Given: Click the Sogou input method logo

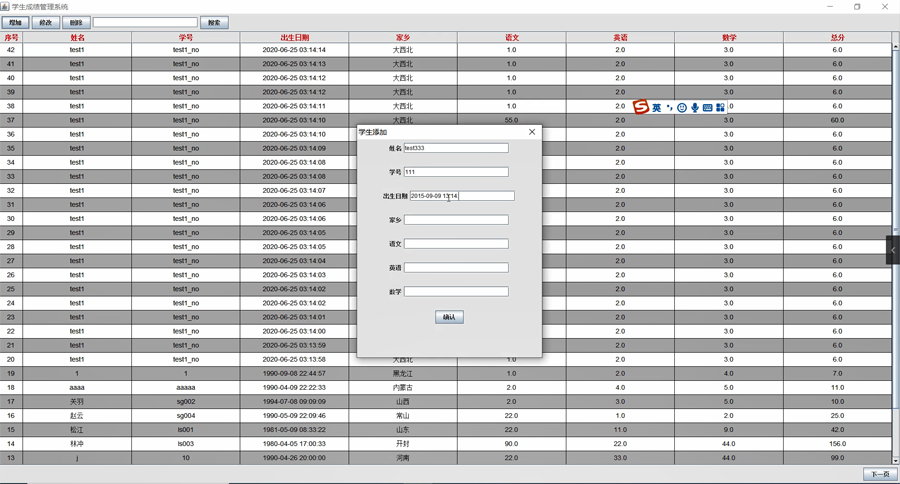Looking at the screenshot, I should coord(641,107).
